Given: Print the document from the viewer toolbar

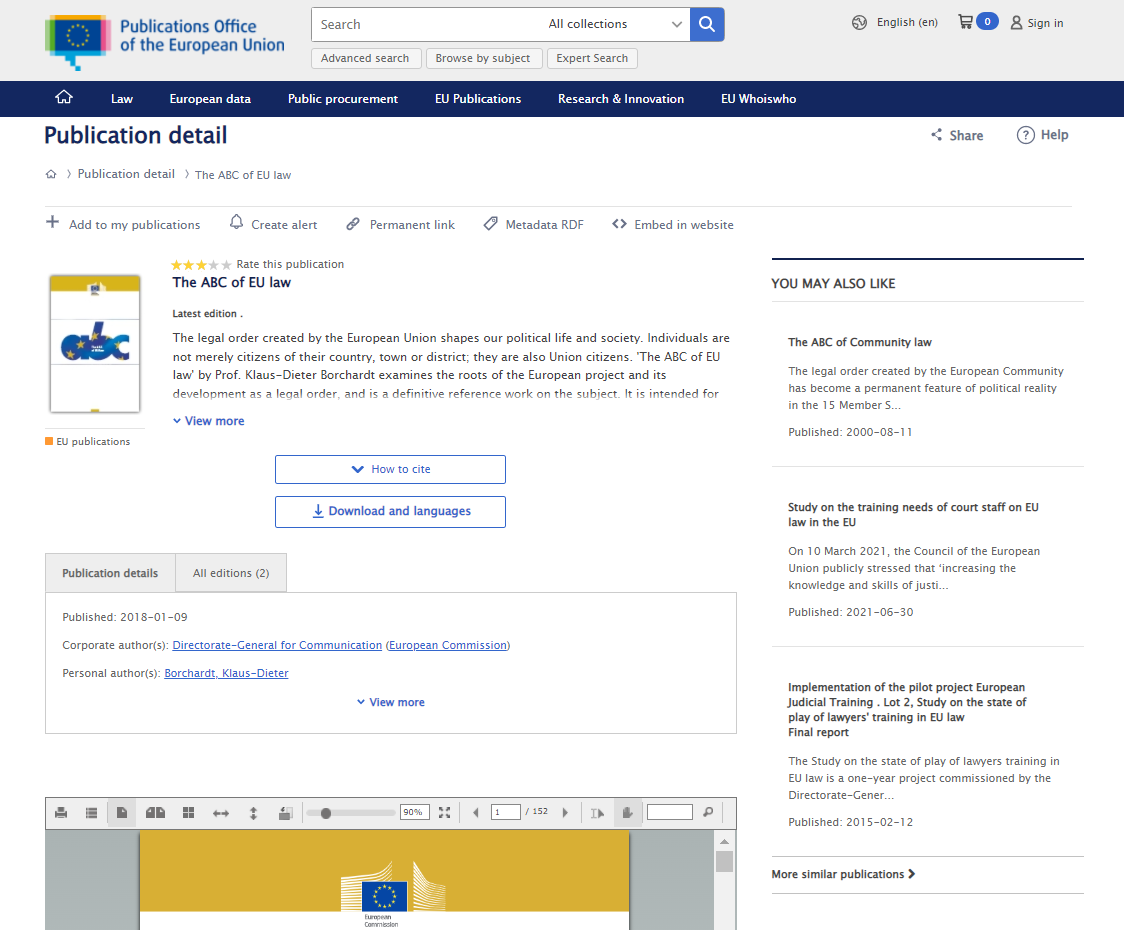Looking at the screenshot, I should pyautogui.click(x=60, y=812).
